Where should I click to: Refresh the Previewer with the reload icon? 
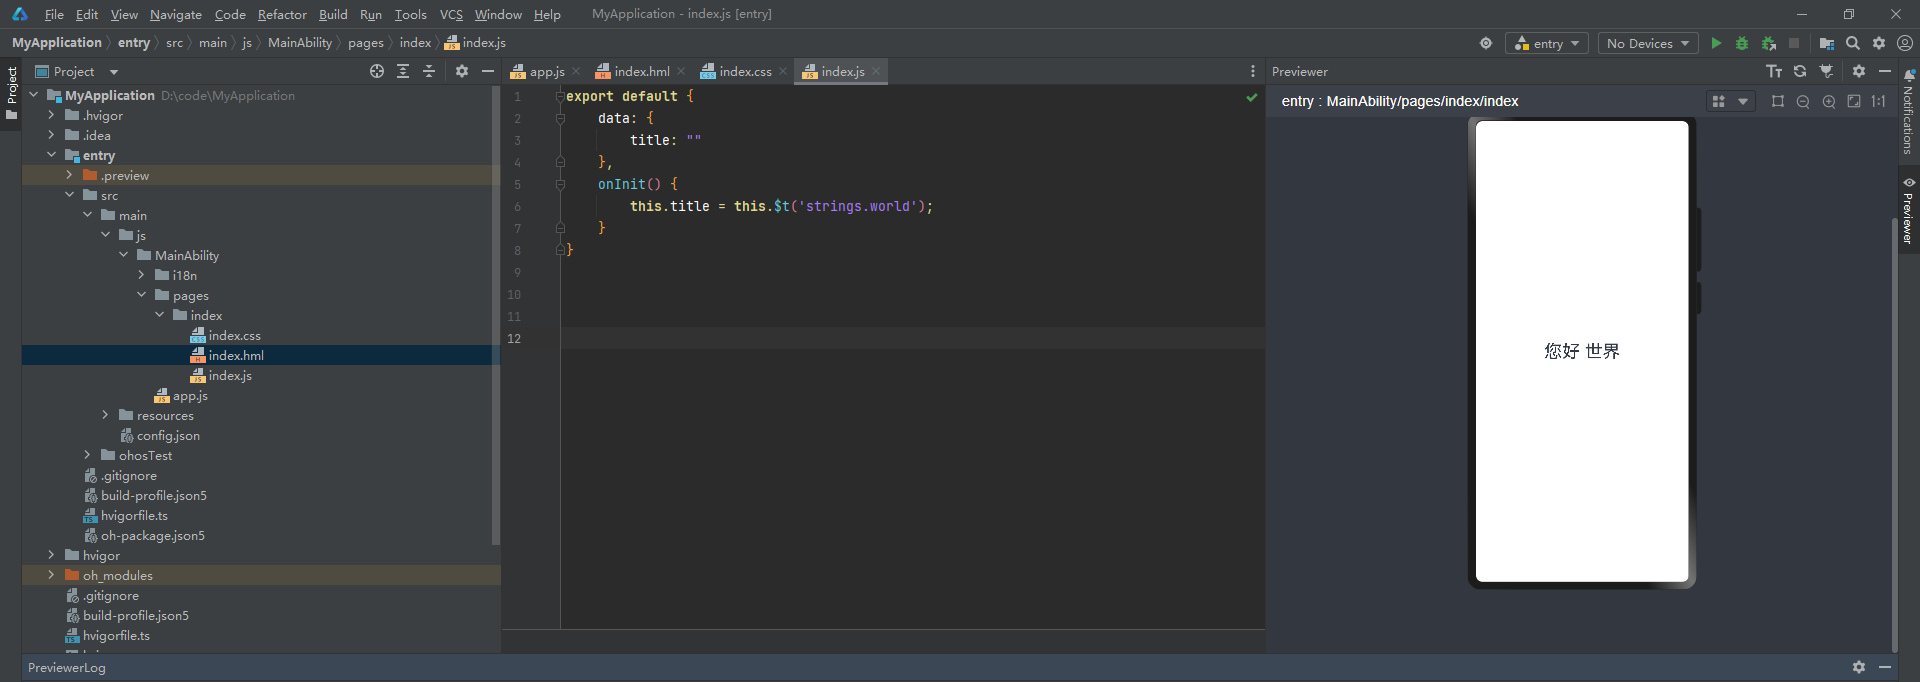1800,71
